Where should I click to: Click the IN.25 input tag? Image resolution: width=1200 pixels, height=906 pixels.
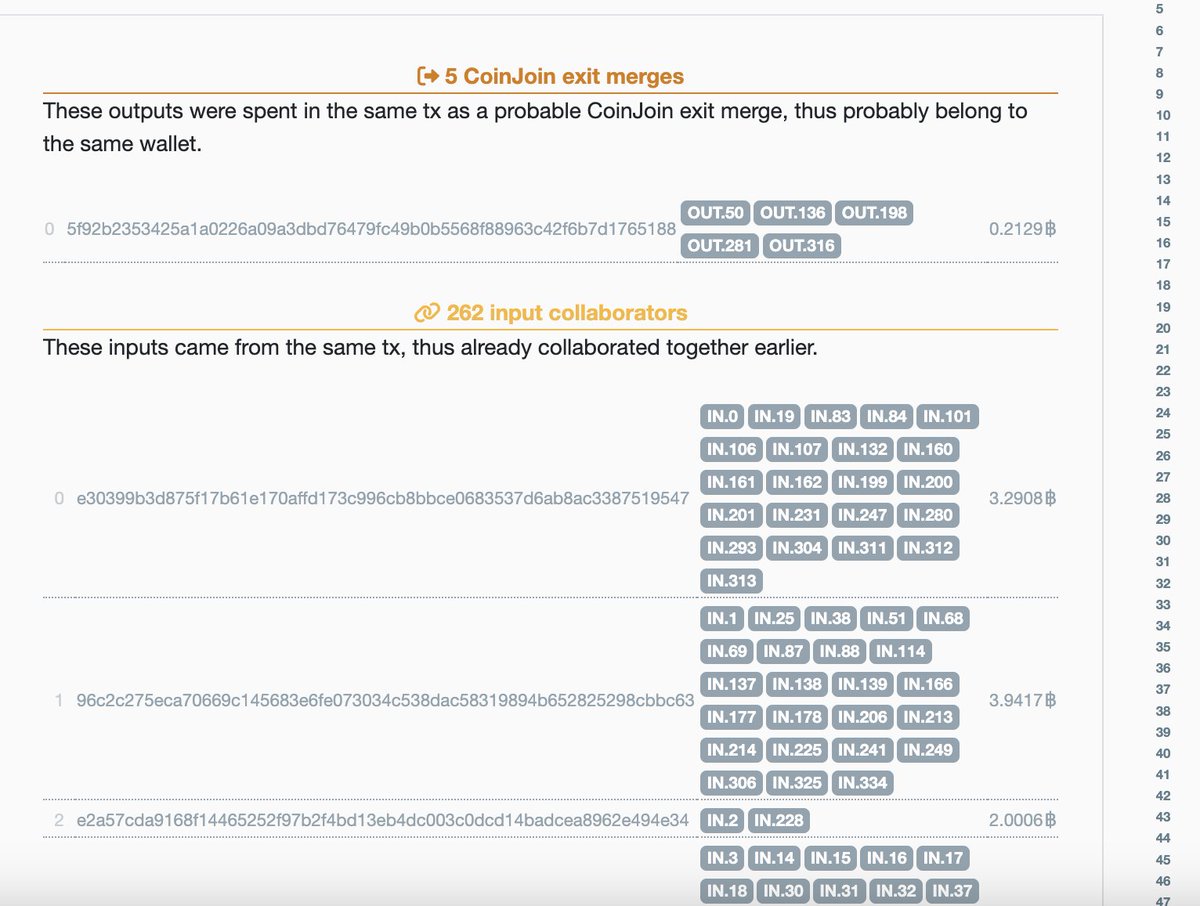point(774,619)
